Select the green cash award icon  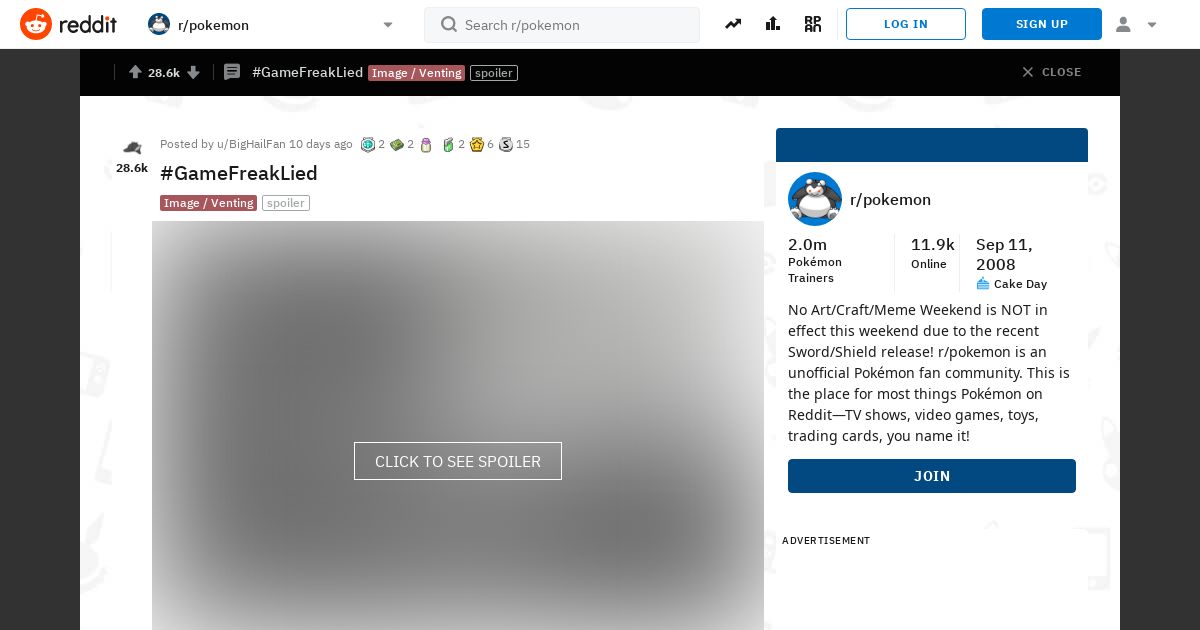[x=397, y=145]
